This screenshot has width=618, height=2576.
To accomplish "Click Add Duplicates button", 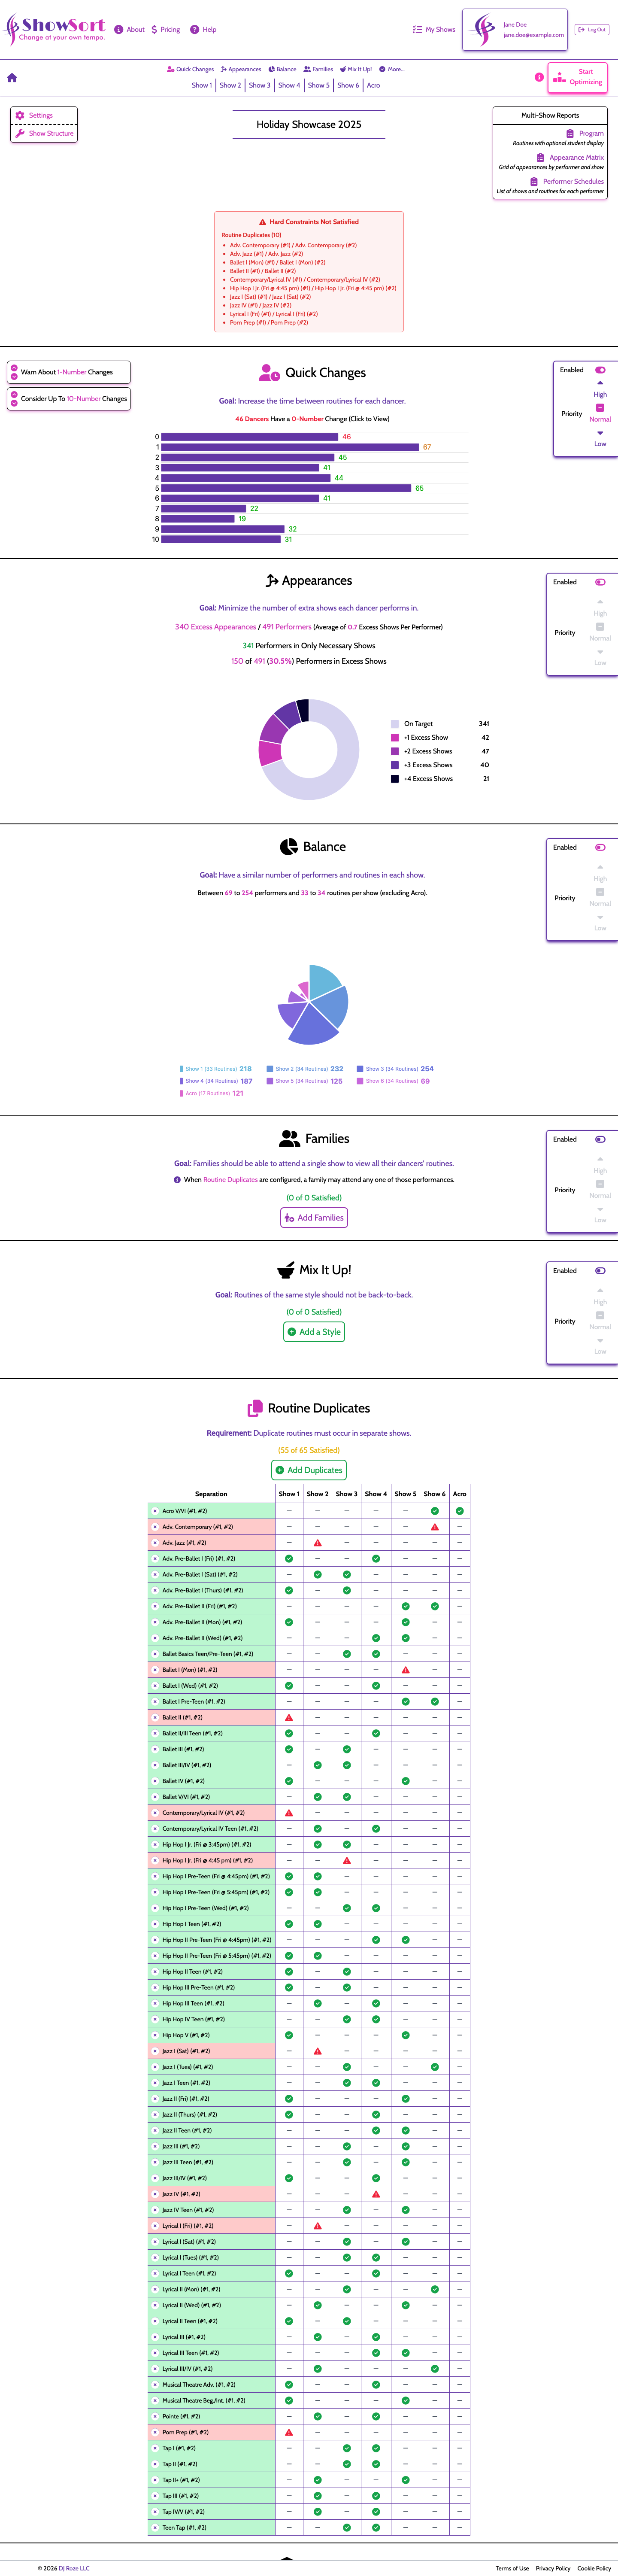I will [309, 1470].
